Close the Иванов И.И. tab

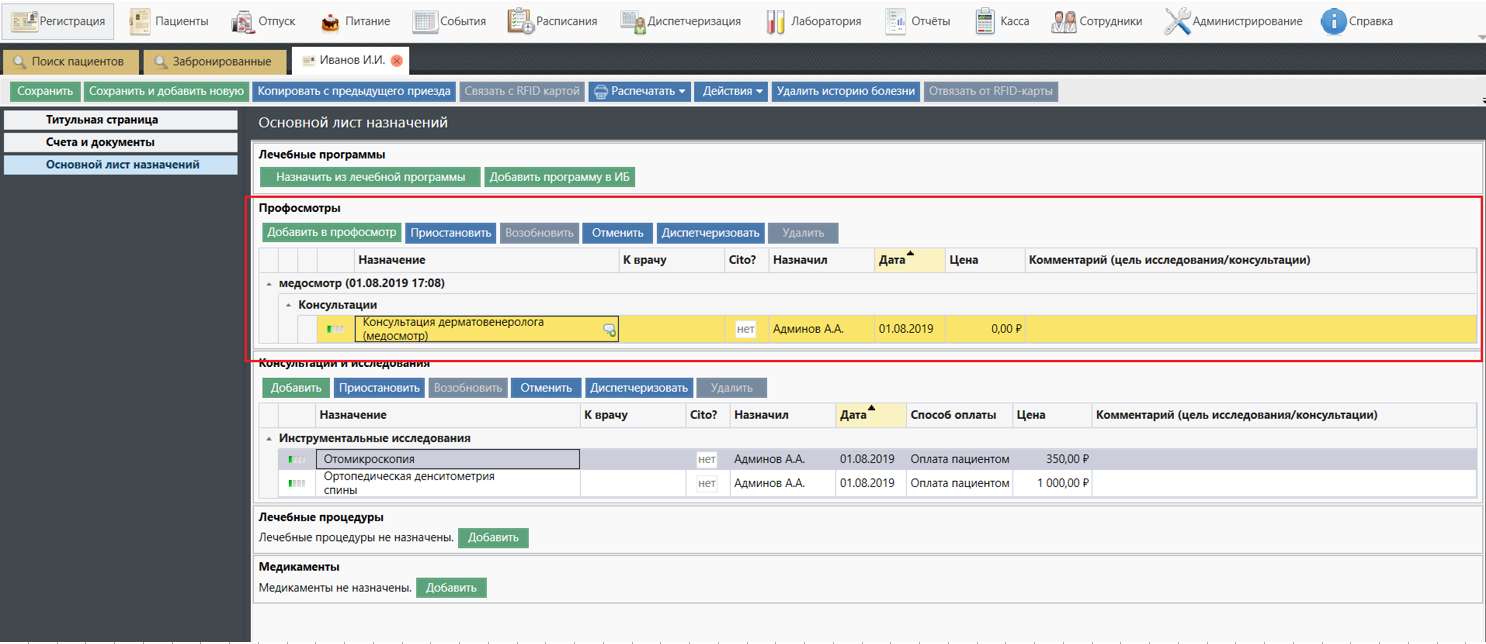397,61
